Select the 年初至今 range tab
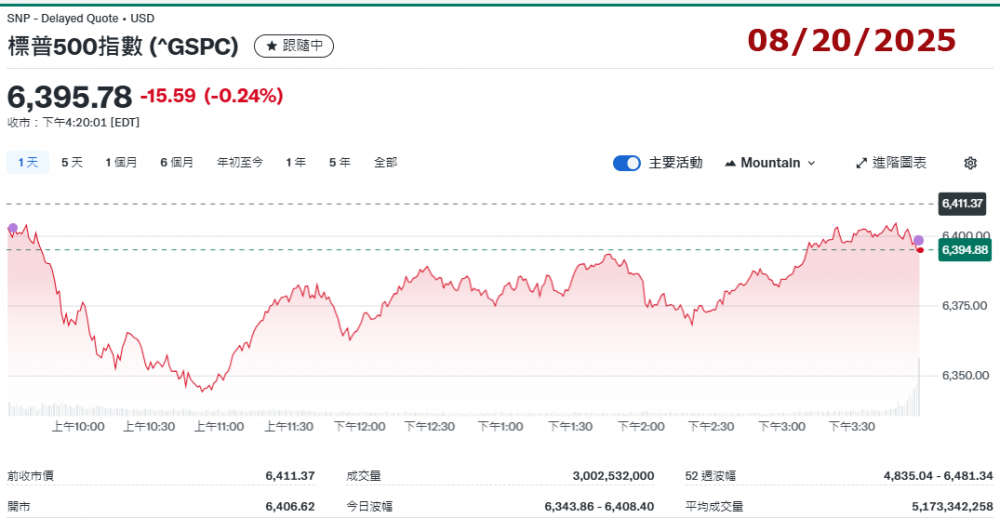The width and height of the screenshot is (1000, 531). coord(240,162)
